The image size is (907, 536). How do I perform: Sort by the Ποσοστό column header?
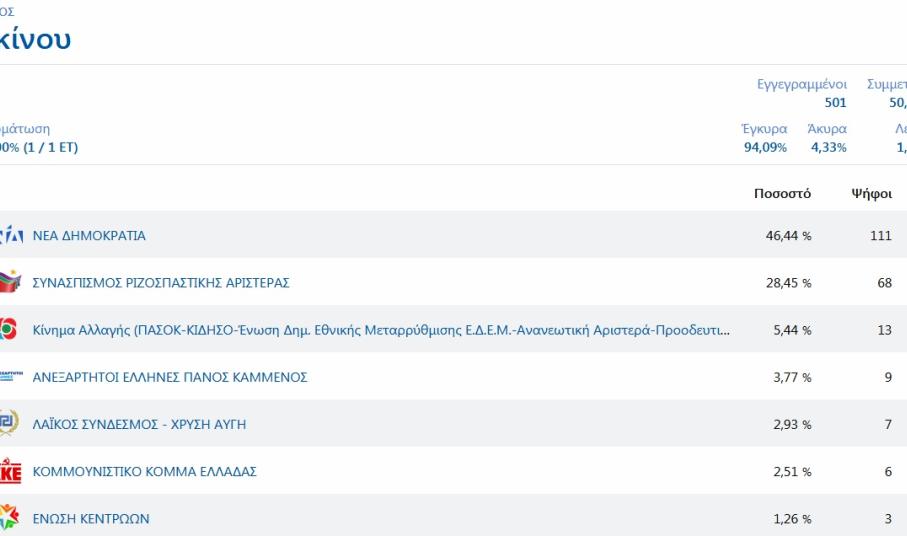click(x=782, y=193)
